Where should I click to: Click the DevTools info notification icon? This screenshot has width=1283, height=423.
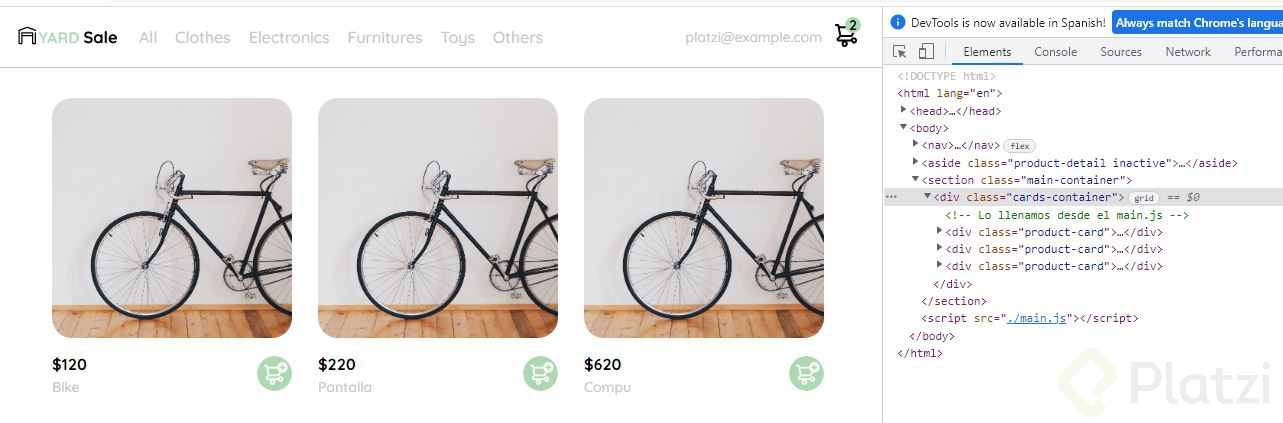pos(897,22)
